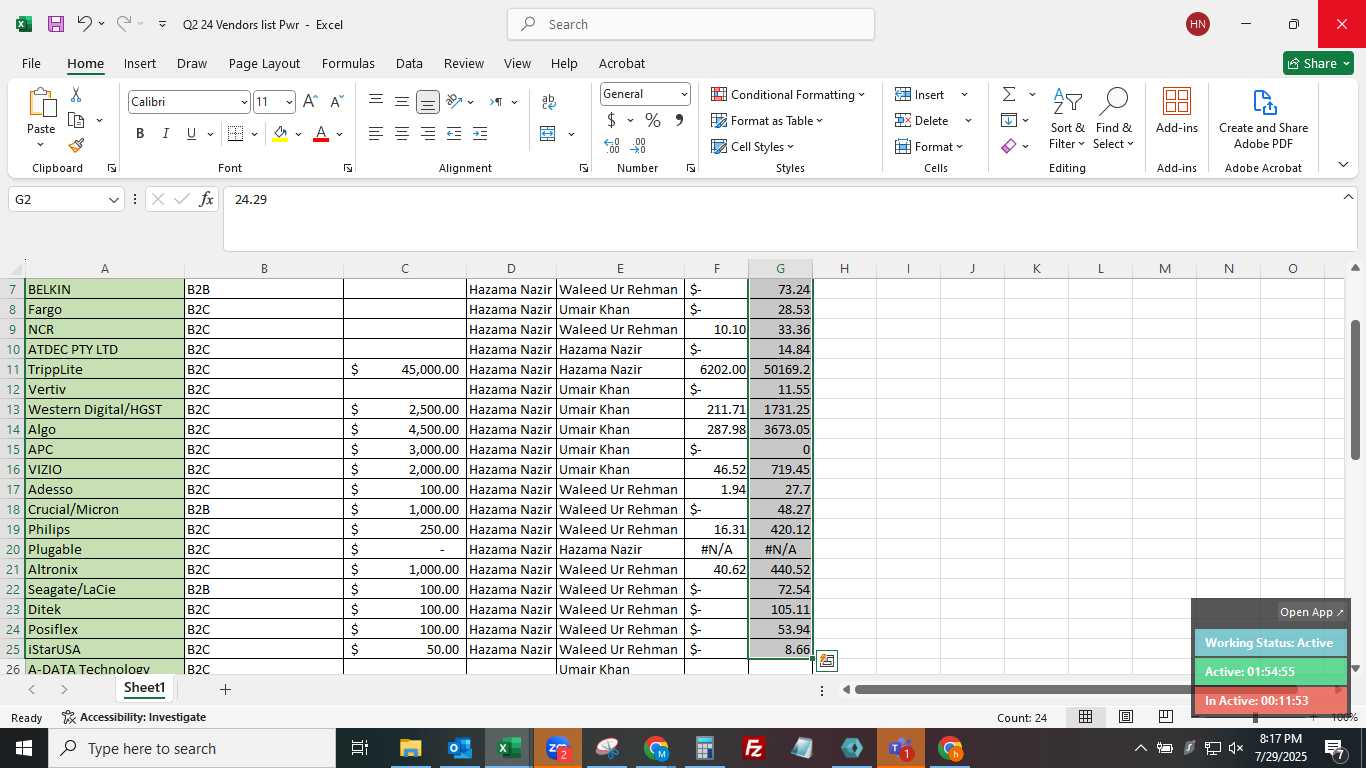Click the Clear eraser icon
The height and width of the screenshot is (768, 1366).
pos(1009,146)
